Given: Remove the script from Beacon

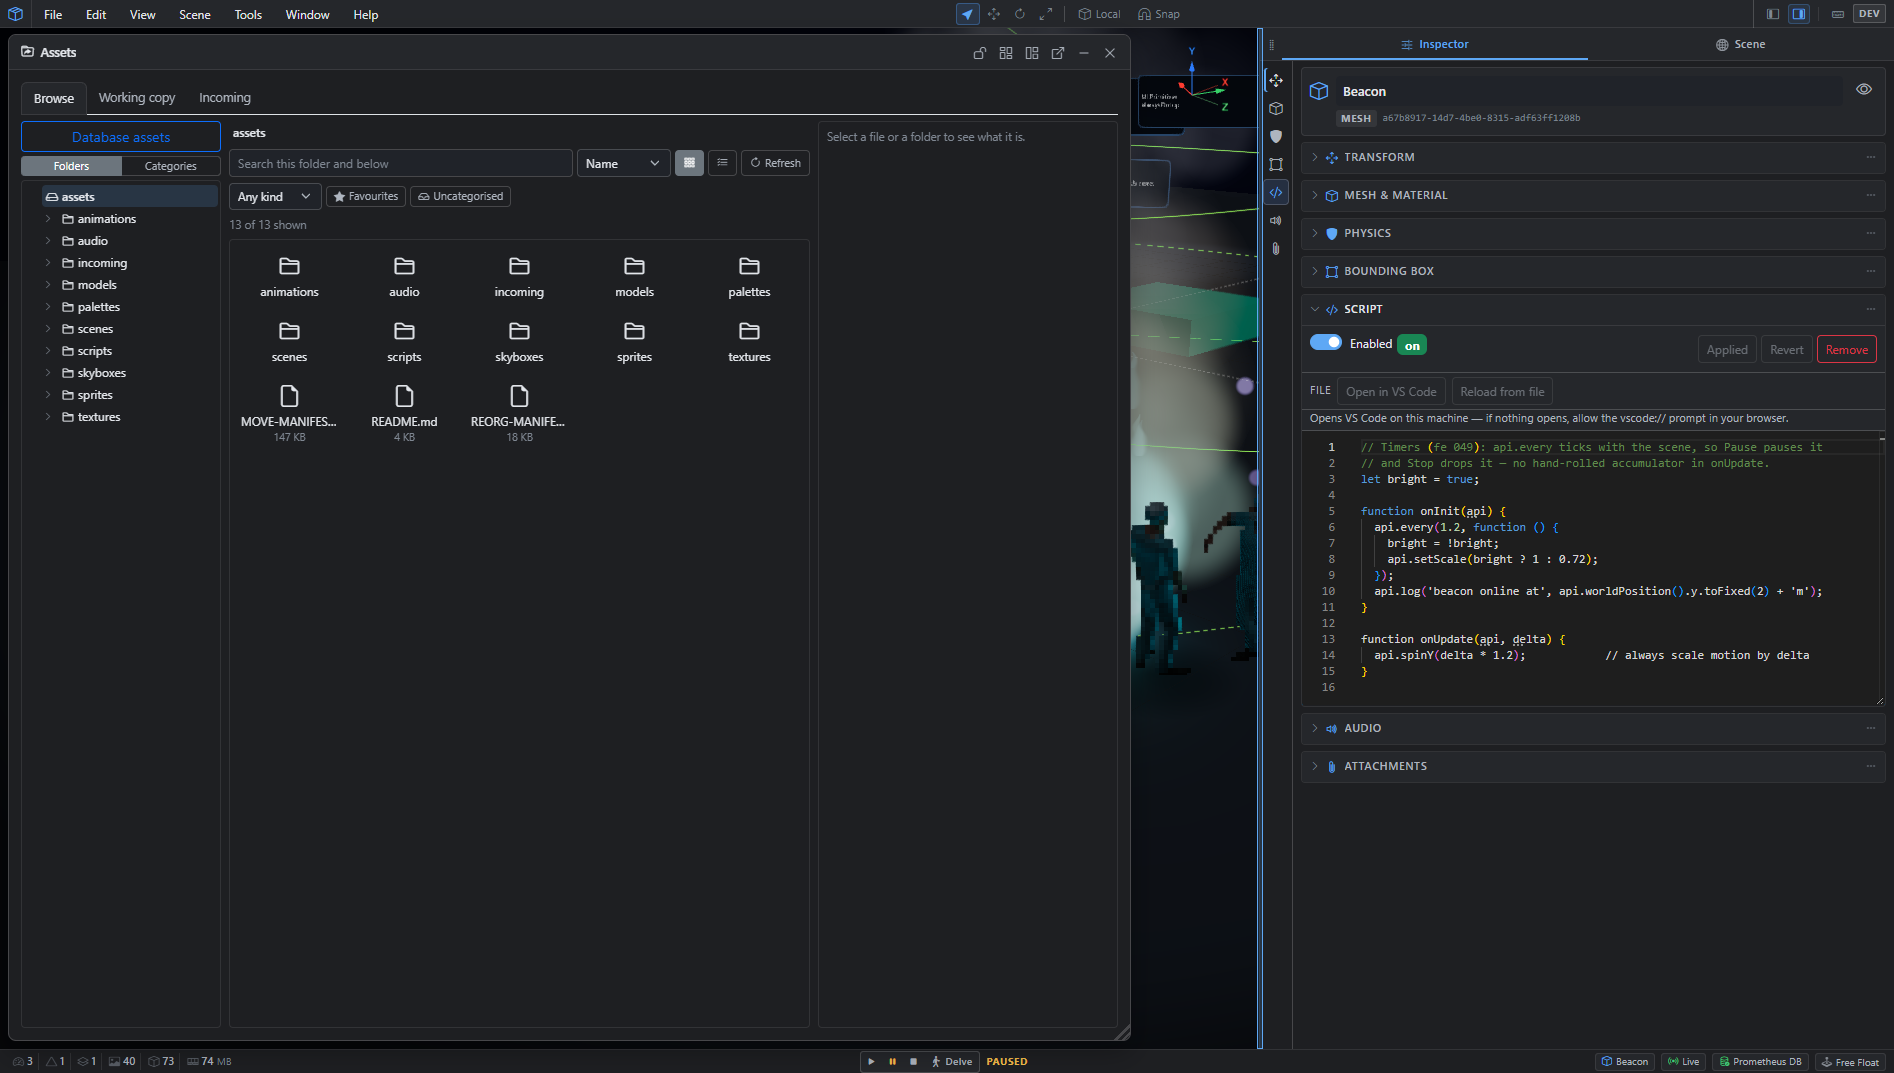Looking at the screenshot, I should point(1846,350).
